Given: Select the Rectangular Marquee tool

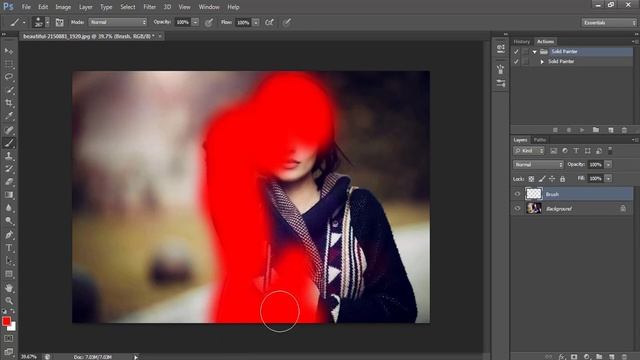Looking at the screenshot, I should pyautogui.click(x=9, y=64).
